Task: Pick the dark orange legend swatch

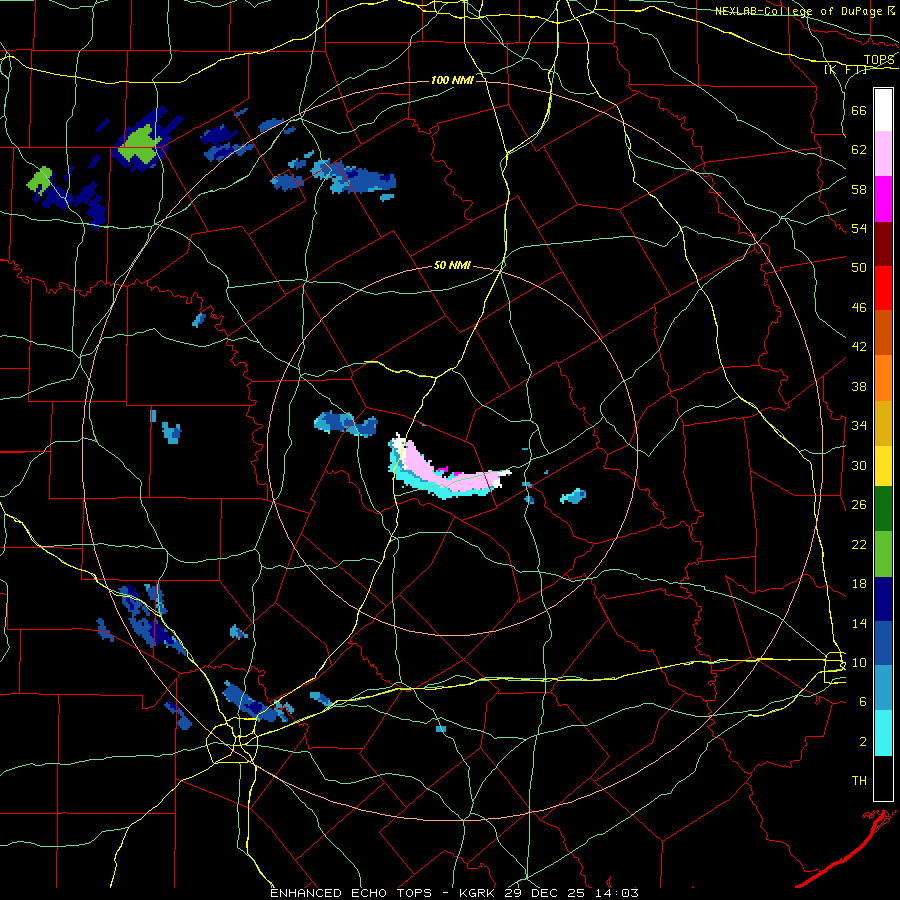Action: click(883, 333)
